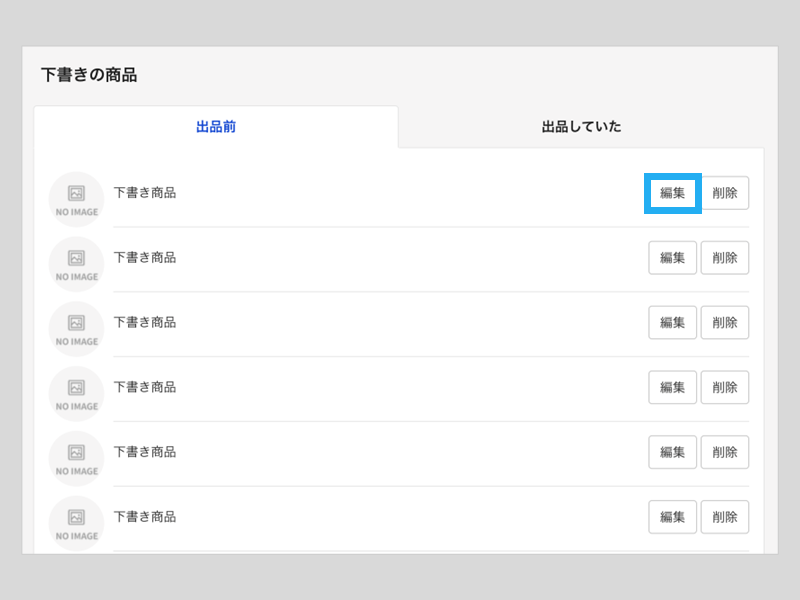The width and height of the screenshot is (800, 600).
Task: Delete the second 下書き商品 row
Action: (724, 258)
